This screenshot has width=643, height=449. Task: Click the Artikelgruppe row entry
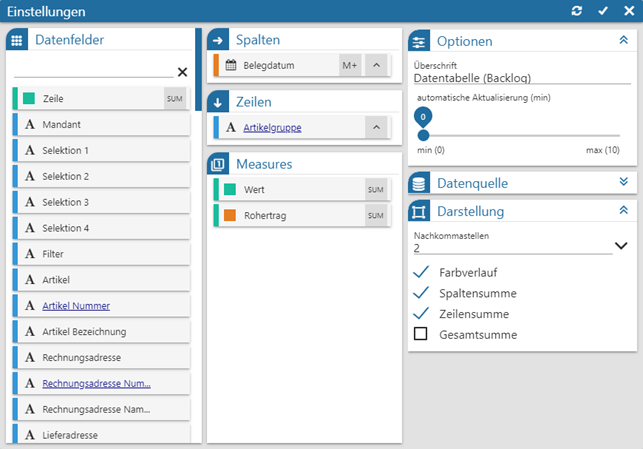(x=272, y=128)
